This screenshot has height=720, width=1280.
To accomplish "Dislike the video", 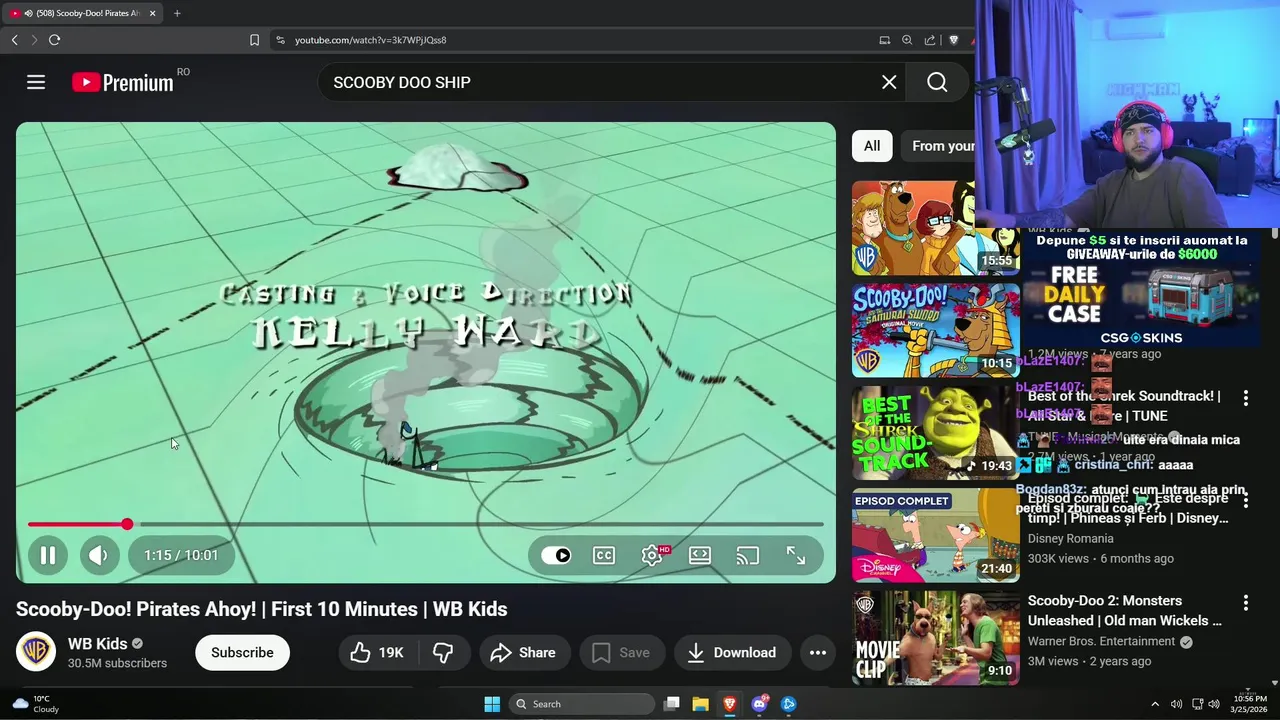I will [443, 652].
